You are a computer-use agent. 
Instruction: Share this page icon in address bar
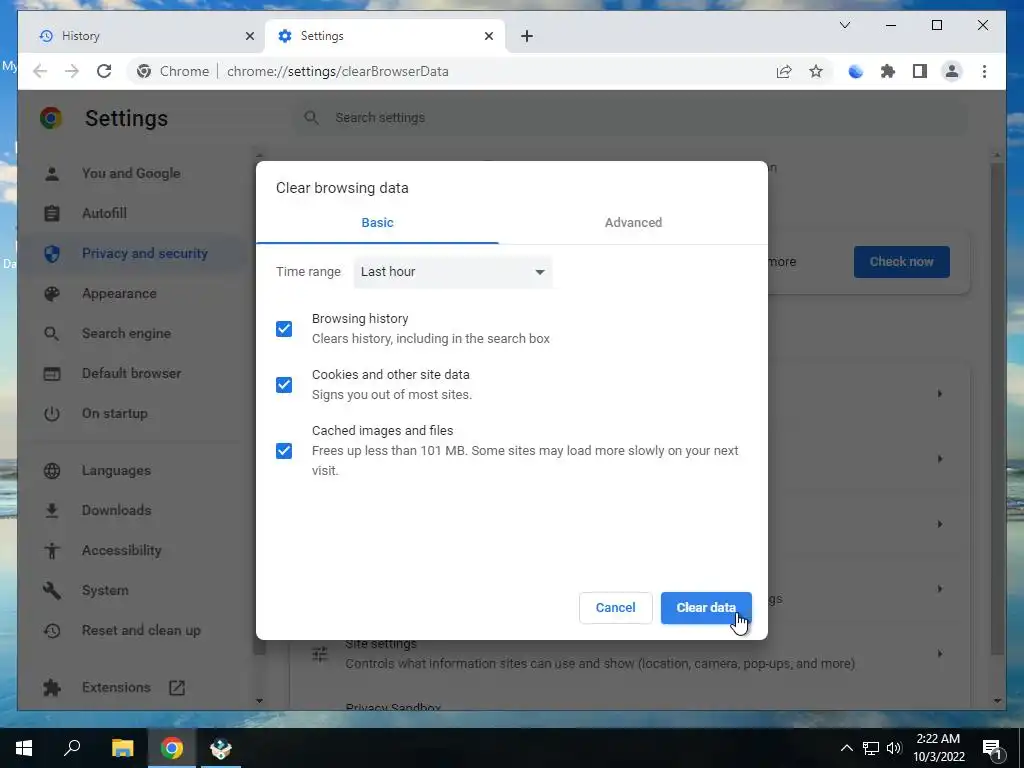784,71
